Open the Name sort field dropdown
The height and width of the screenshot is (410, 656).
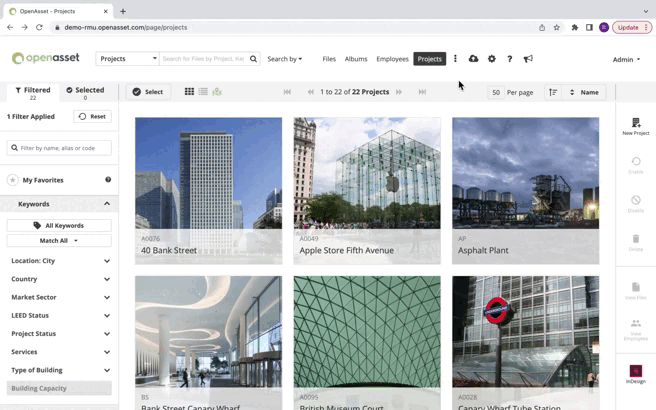[584, 92]
